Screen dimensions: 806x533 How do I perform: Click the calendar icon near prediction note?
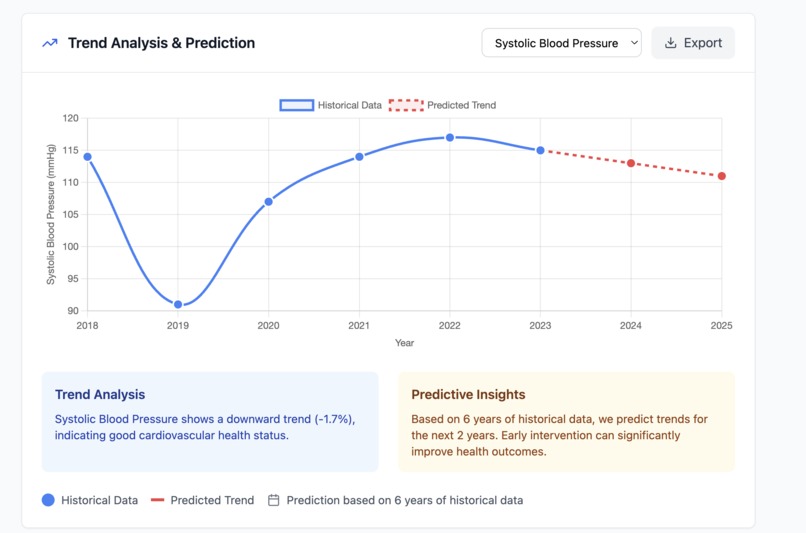tap(273, 500)
